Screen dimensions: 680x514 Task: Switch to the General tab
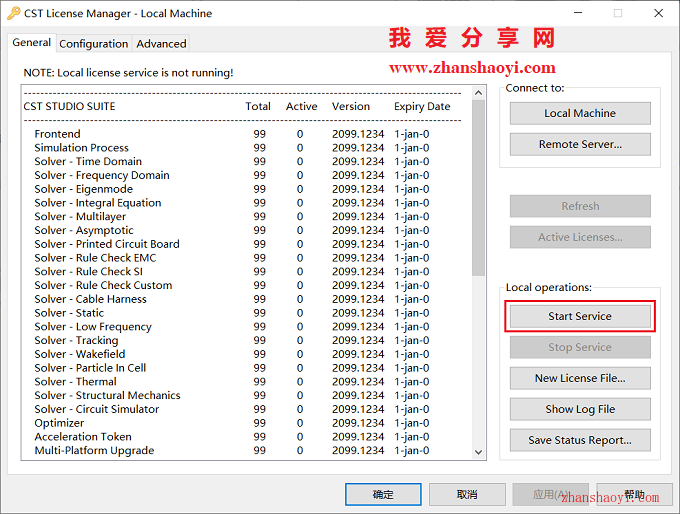coord(32,43)
